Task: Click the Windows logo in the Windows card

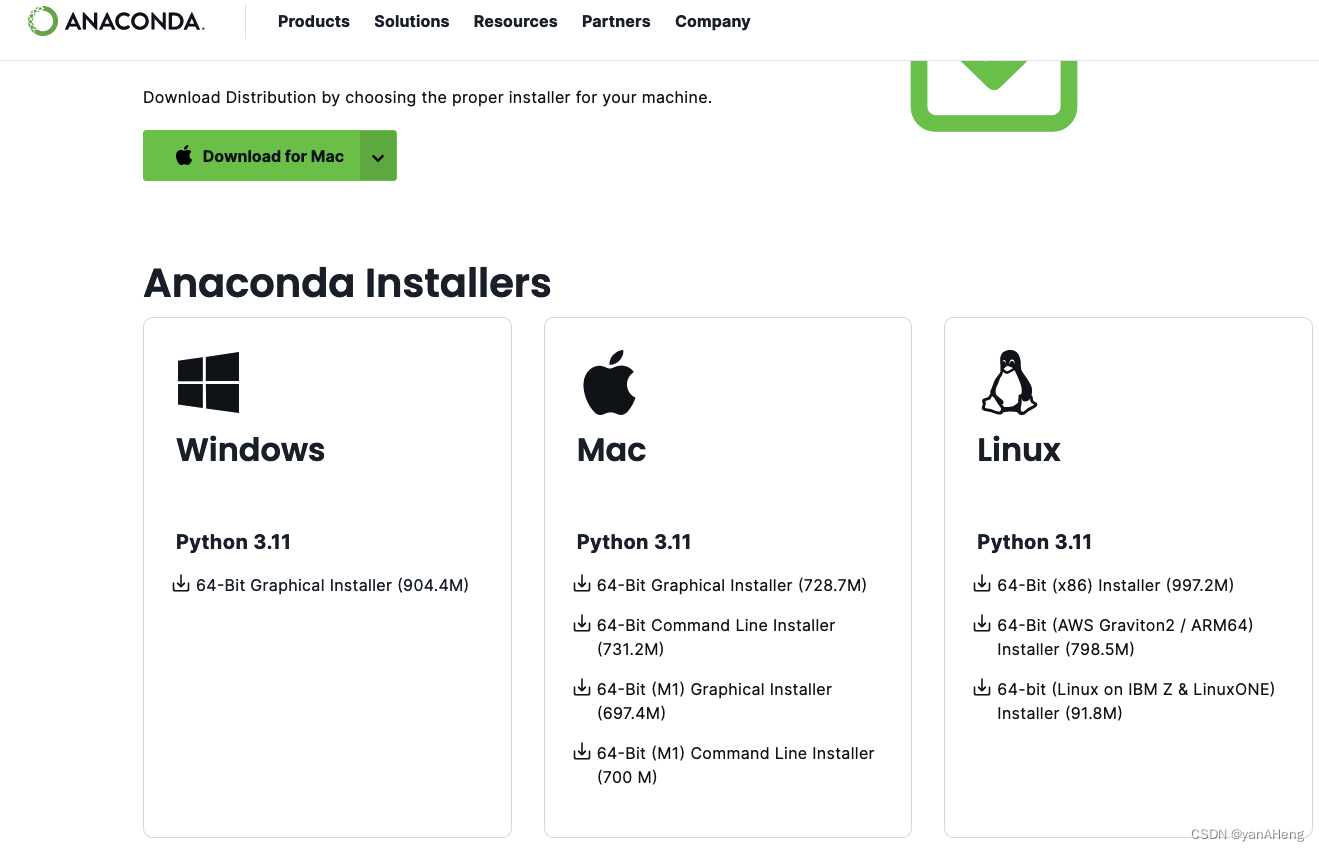Action: point(208,382)
